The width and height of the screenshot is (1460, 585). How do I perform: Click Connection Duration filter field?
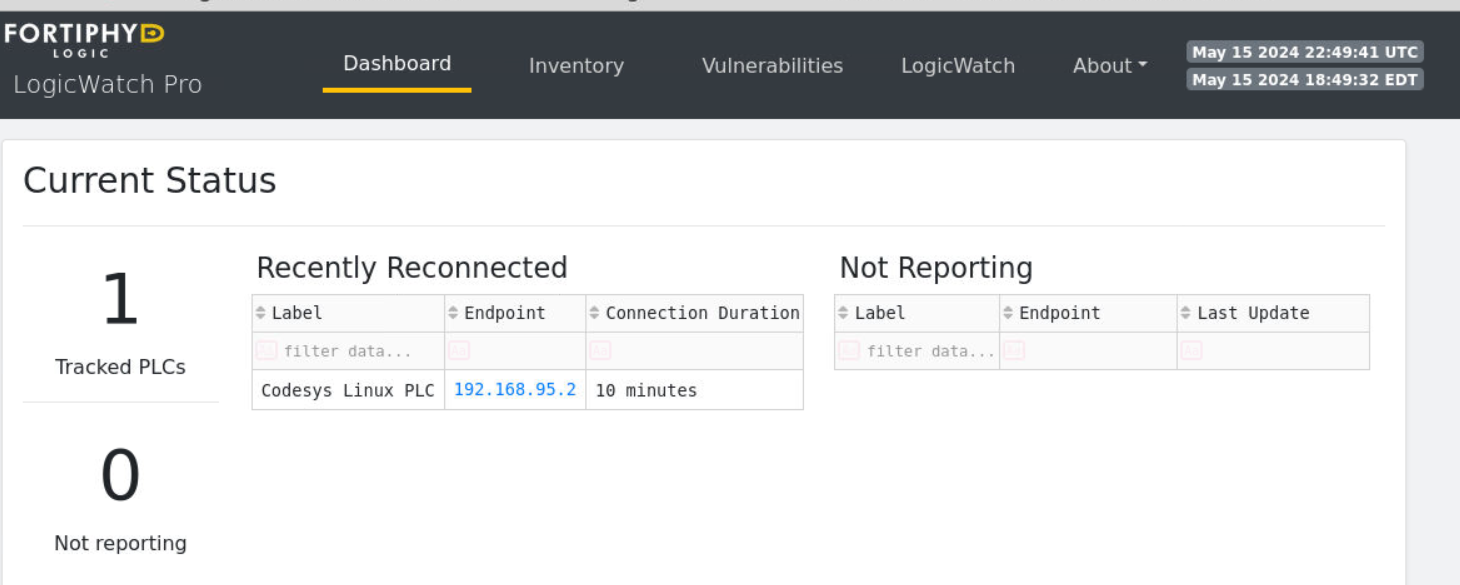click(x=694, y=351)
